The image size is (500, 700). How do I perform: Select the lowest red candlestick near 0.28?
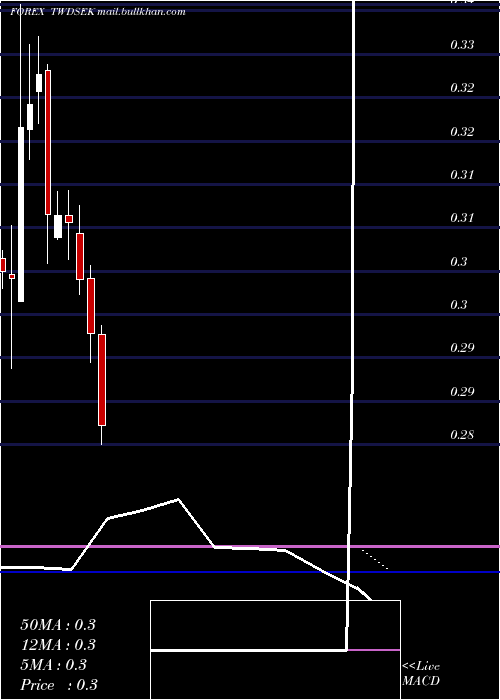point(102,380)
